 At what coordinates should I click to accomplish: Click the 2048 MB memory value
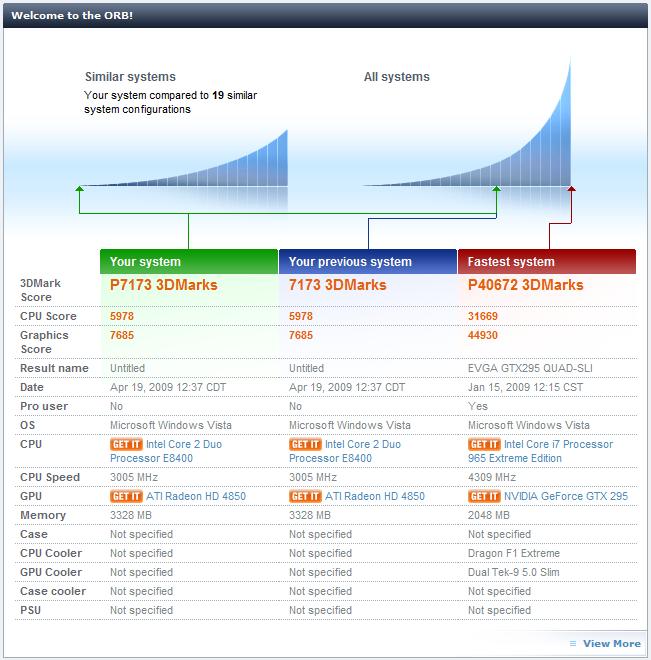click(x=489, y=515)
